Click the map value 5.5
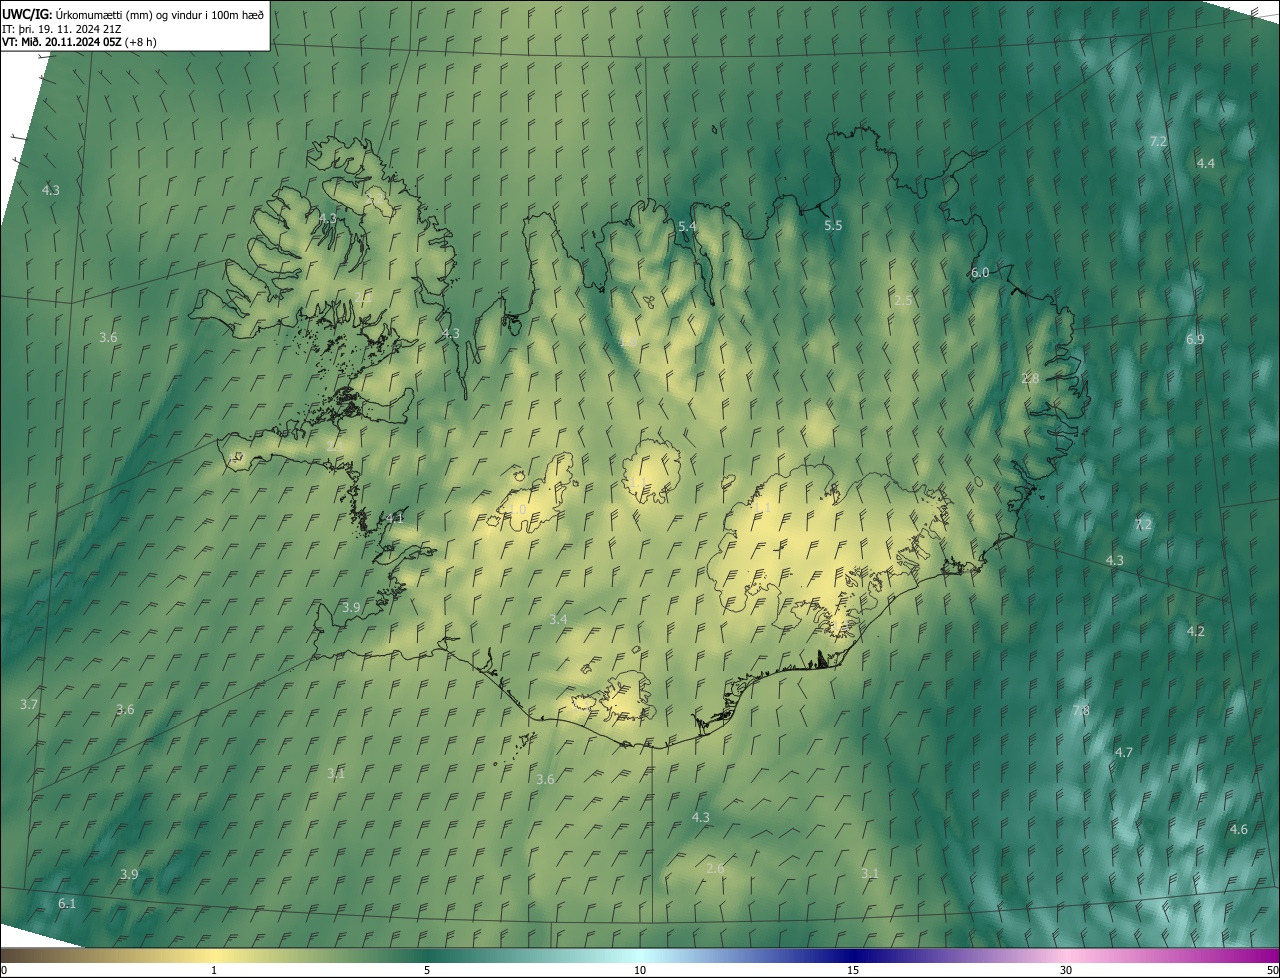Viewport: 1280px width, 978px height. click(833, 226)
